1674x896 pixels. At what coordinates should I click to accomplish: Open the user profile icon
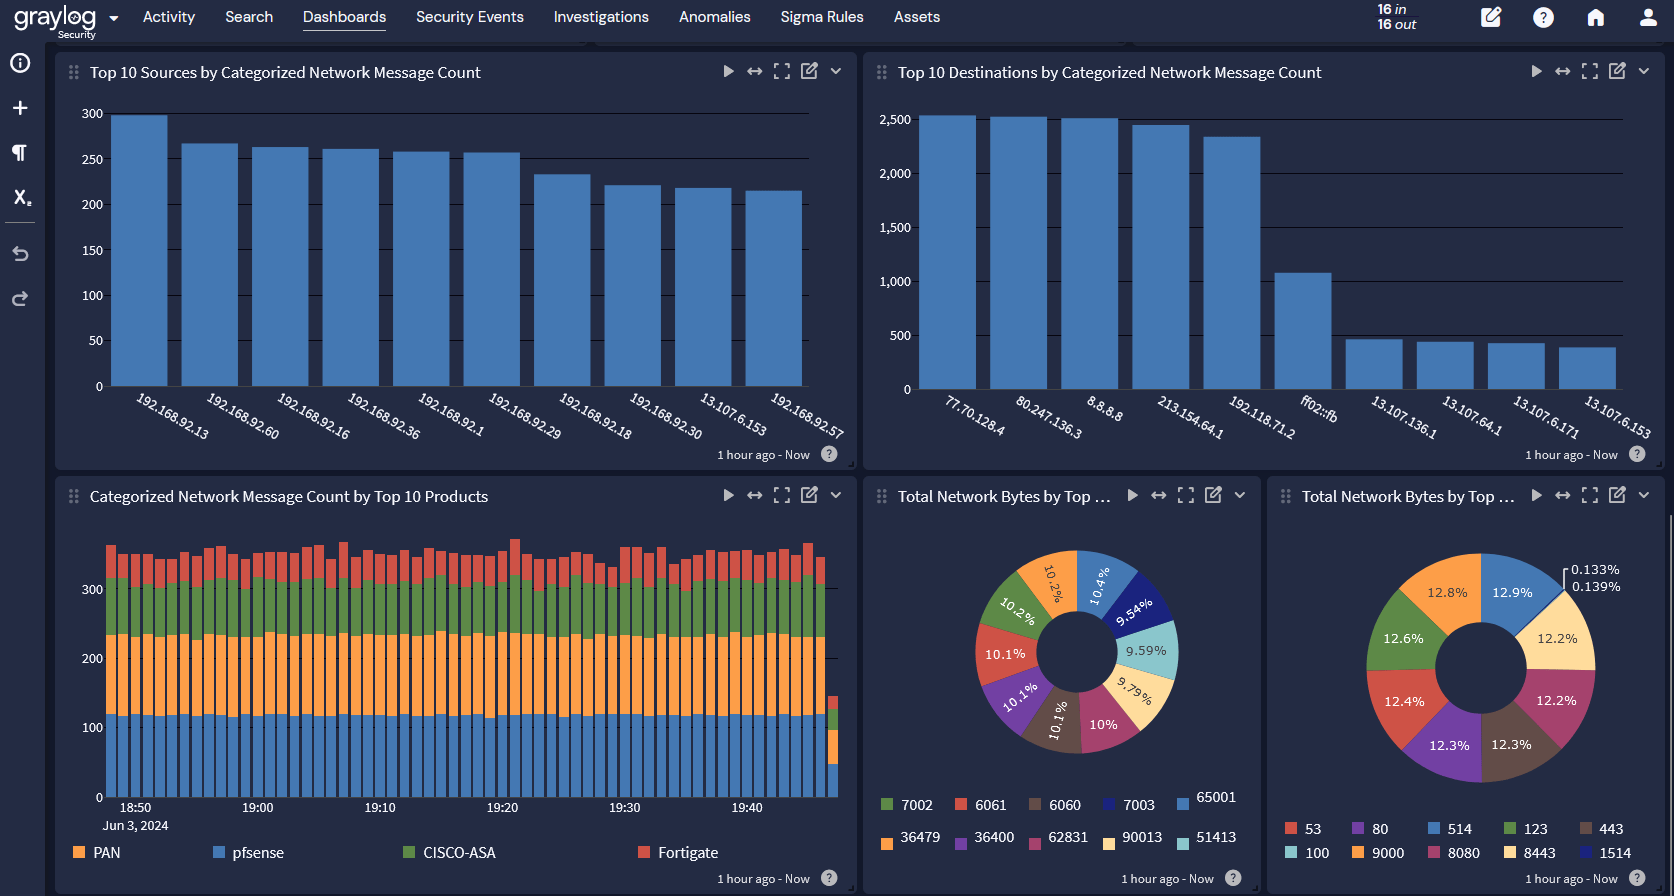[x=1648, y=17]
